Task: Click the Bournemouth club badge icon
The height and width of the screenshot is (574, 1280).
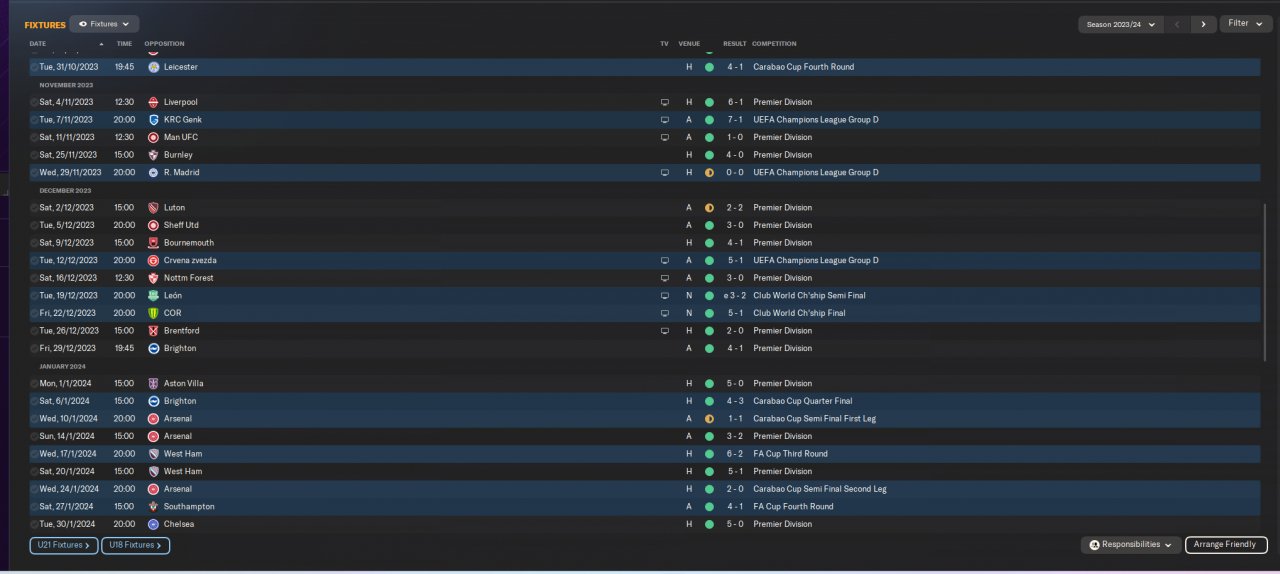Action: 153,243
